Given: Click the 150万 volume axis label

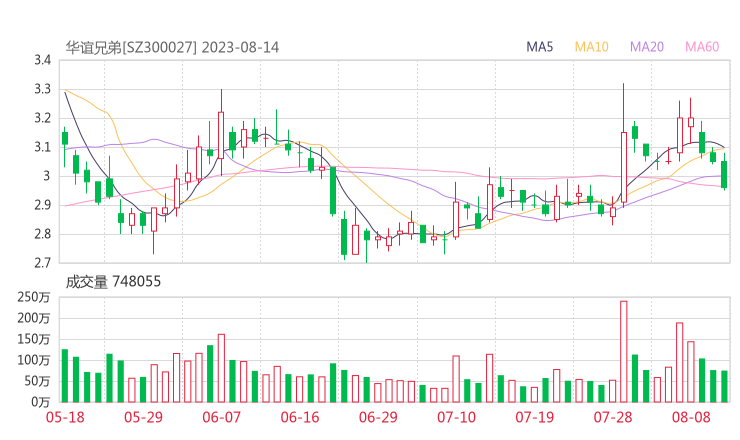Looking at the screenshot, I should (x=34, y=339).
